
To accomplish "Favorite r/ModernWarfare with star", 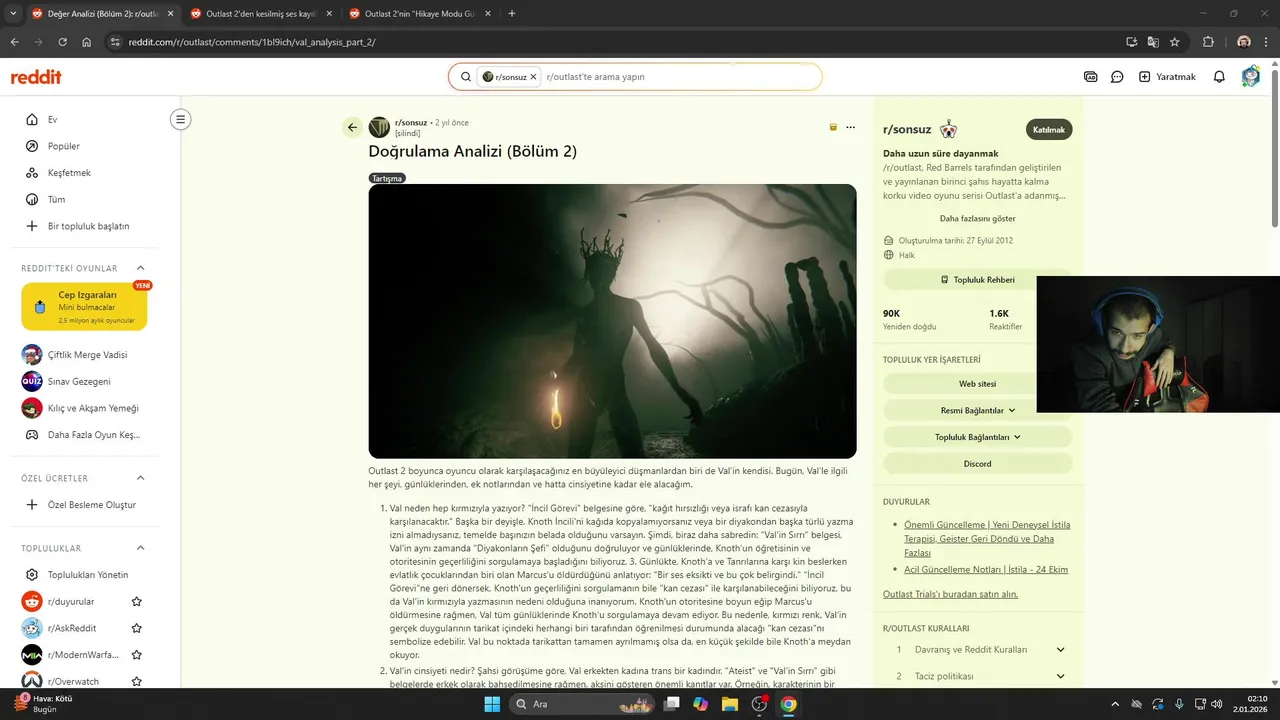I will (x=137, y=655).
